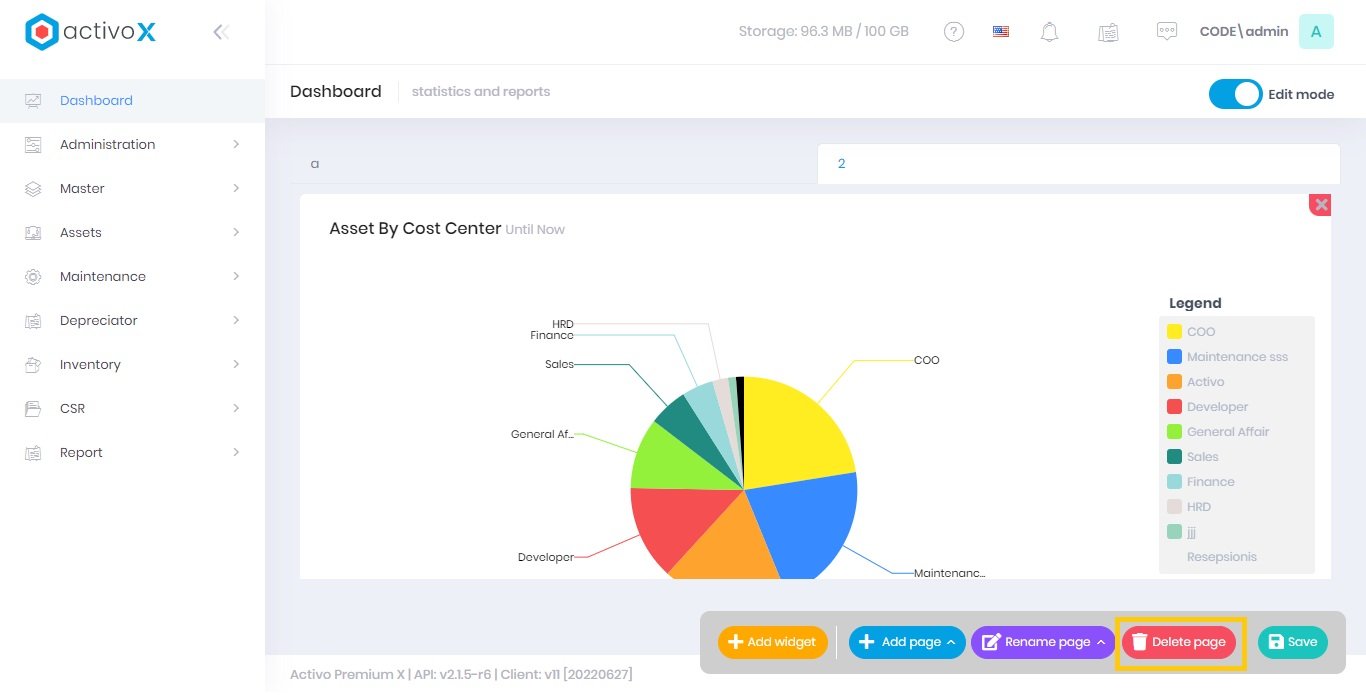
Task: Click the Delete page button
Action: (x=1179, y=642)
